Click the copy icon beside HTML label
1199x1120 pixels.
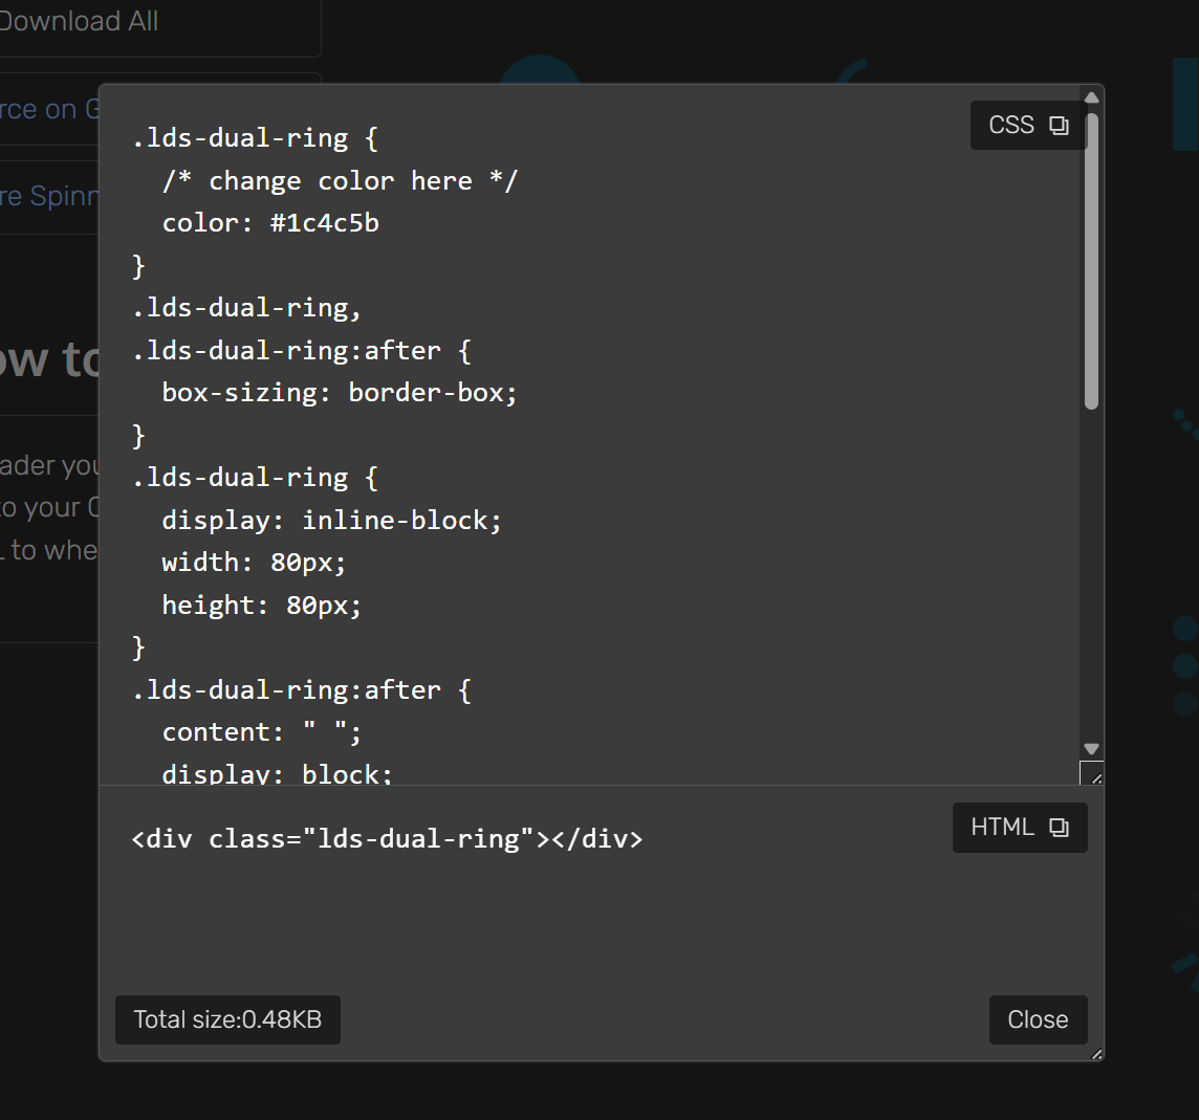pyautogui.click(x=1059, y=827)
